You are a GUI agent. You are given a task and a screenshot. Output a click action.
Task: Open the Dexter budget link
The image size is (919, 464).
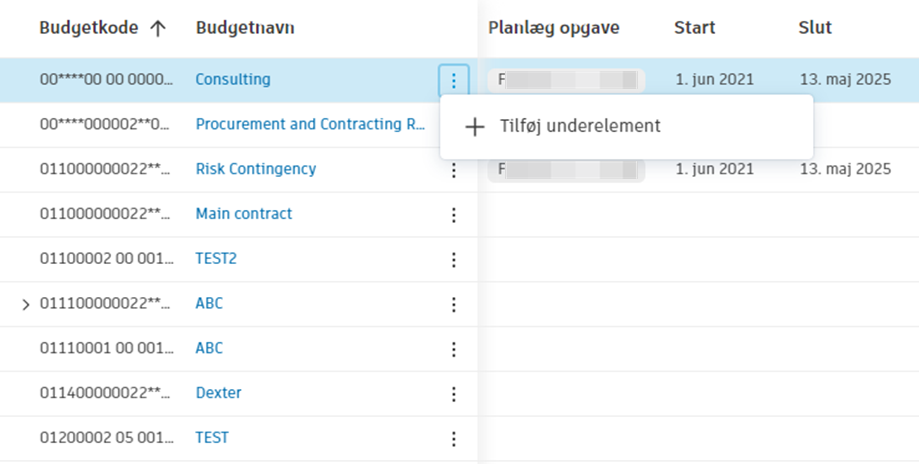point(218,393)
